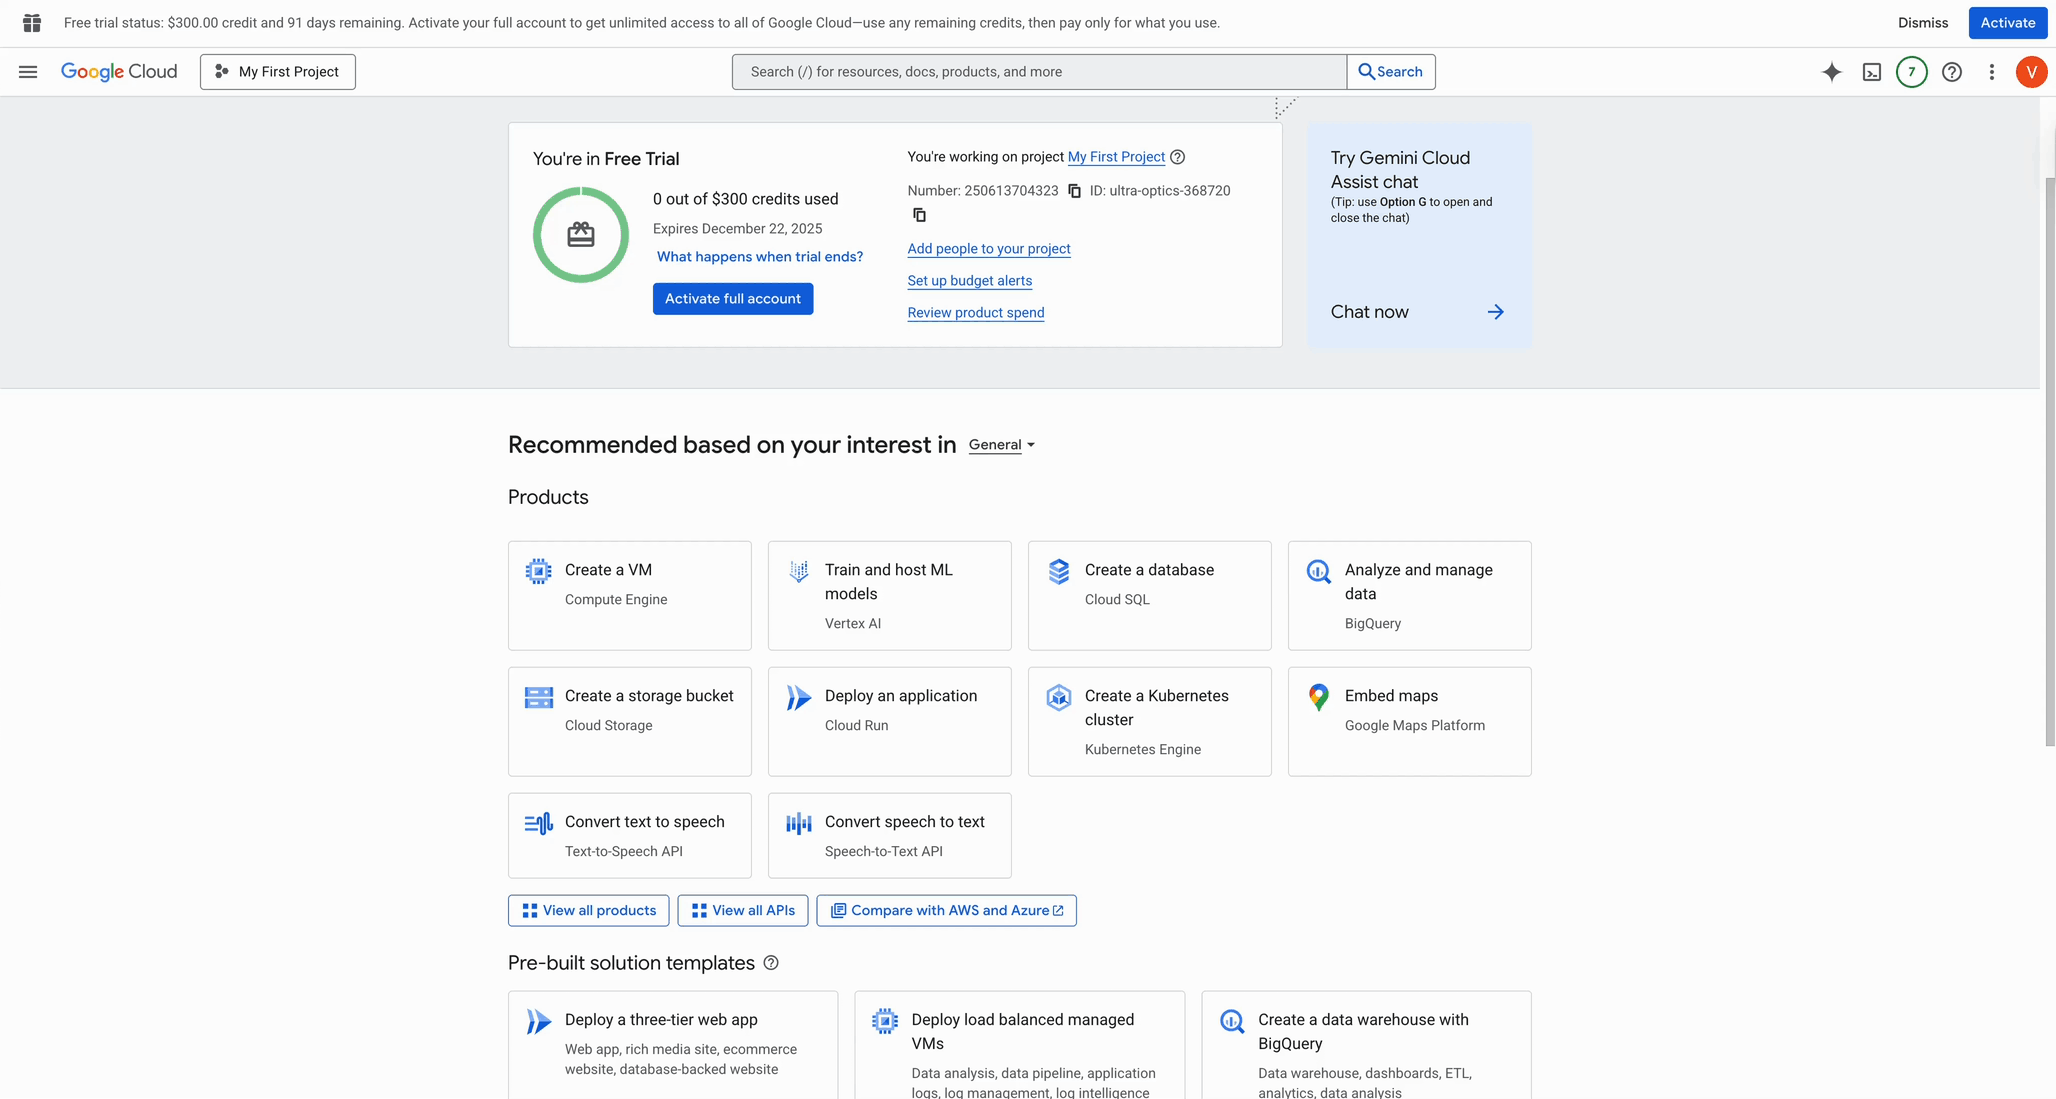
Task: Click the vertical three-dot utilities menu
Action: coord(1991,71)
